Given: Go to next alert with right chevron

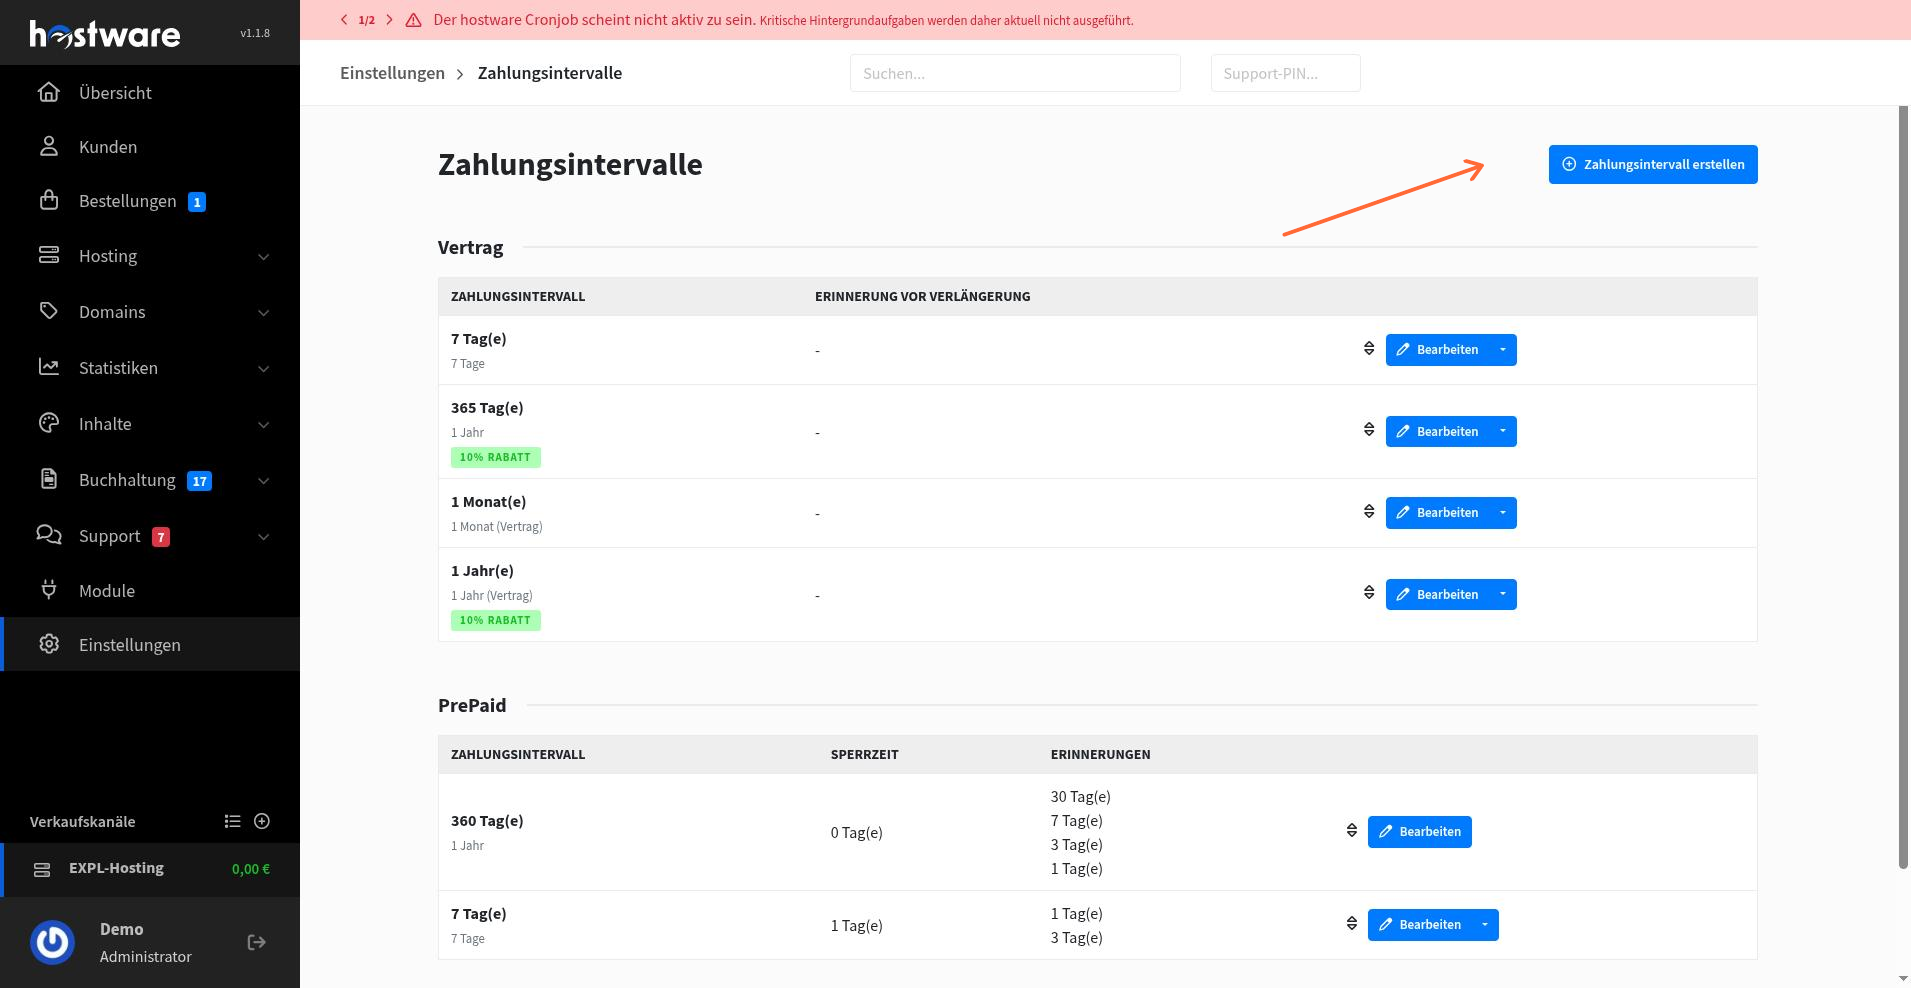Looking at the screenshot, I should (389, 20).
